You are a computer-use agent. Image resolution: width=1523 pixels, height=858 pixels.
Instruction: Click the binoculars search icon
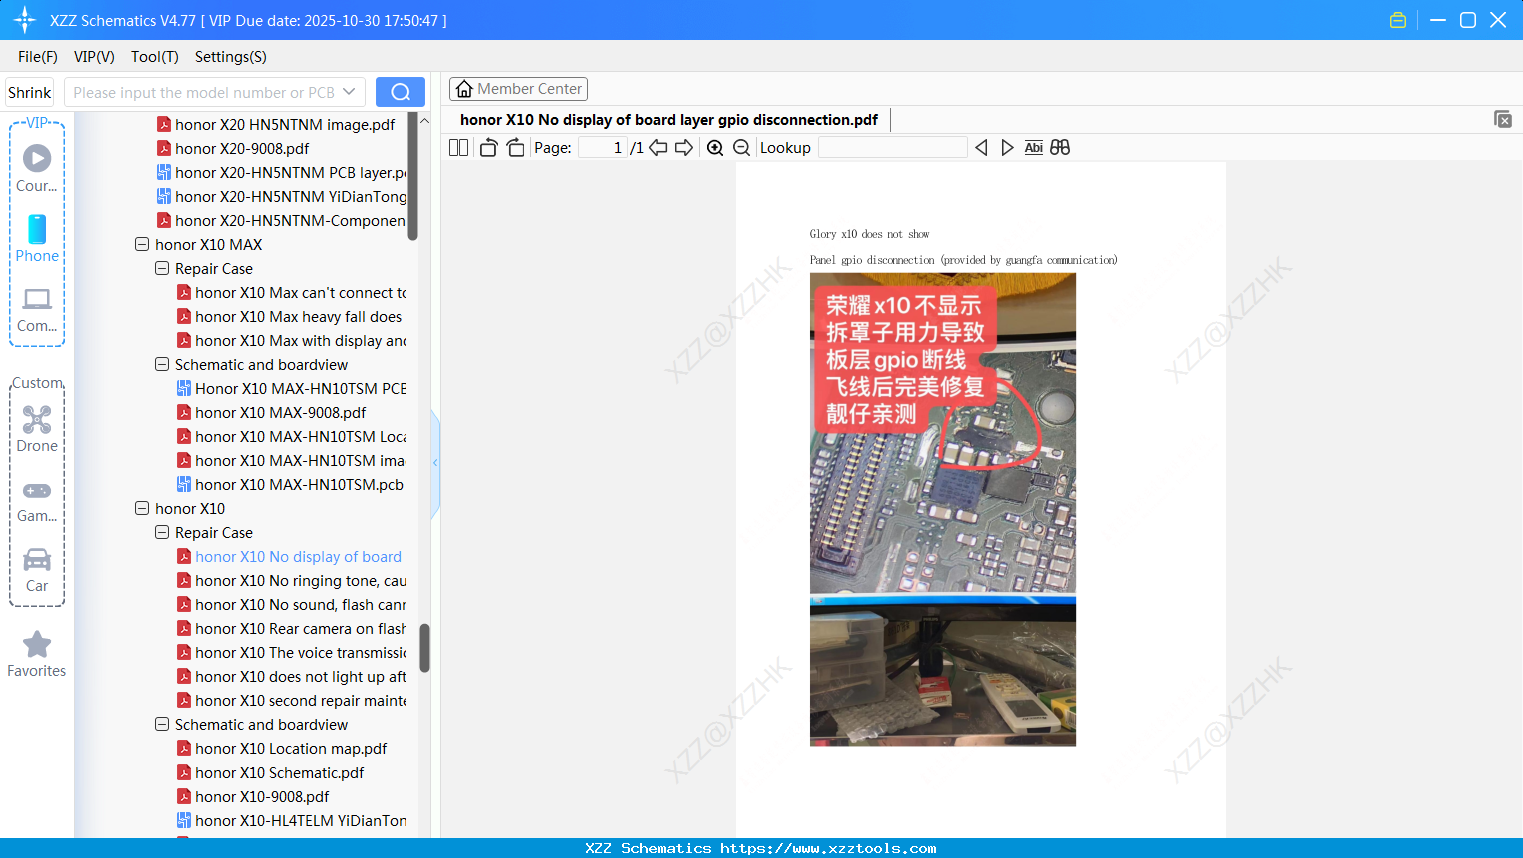[1060, 148]
